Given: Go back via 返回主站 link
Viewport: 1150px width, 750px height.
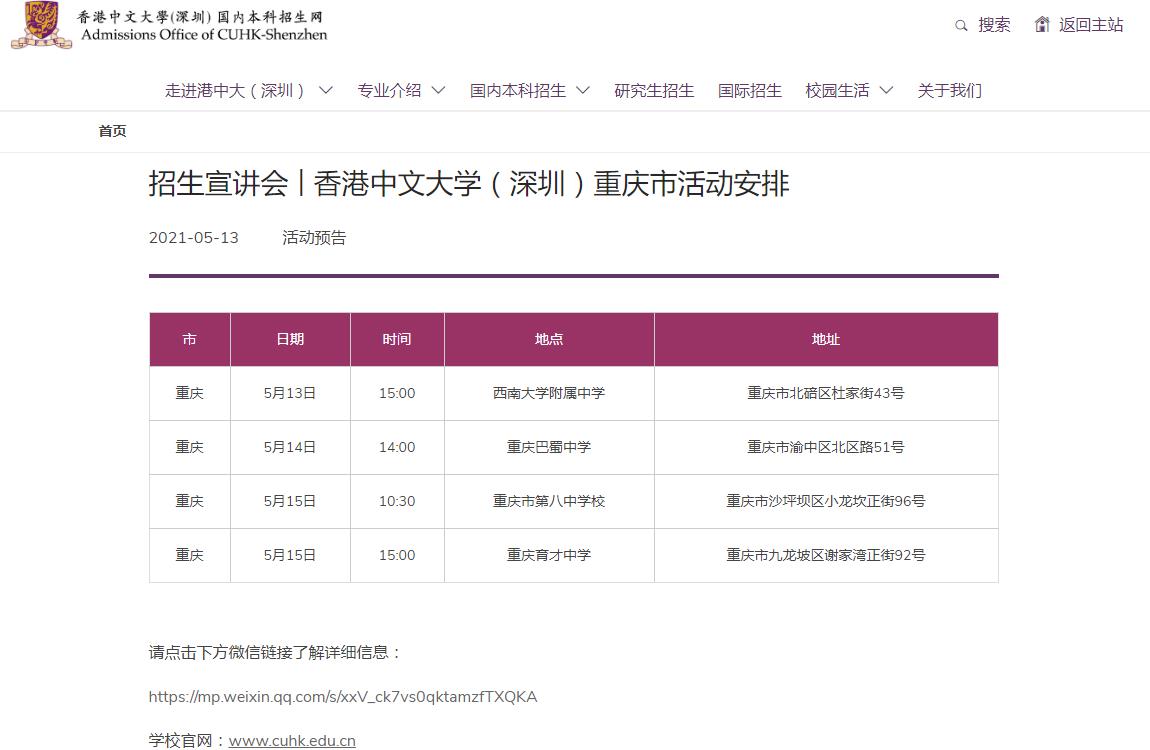Looking at the screenshot, I should click(x=1091, y=25).
